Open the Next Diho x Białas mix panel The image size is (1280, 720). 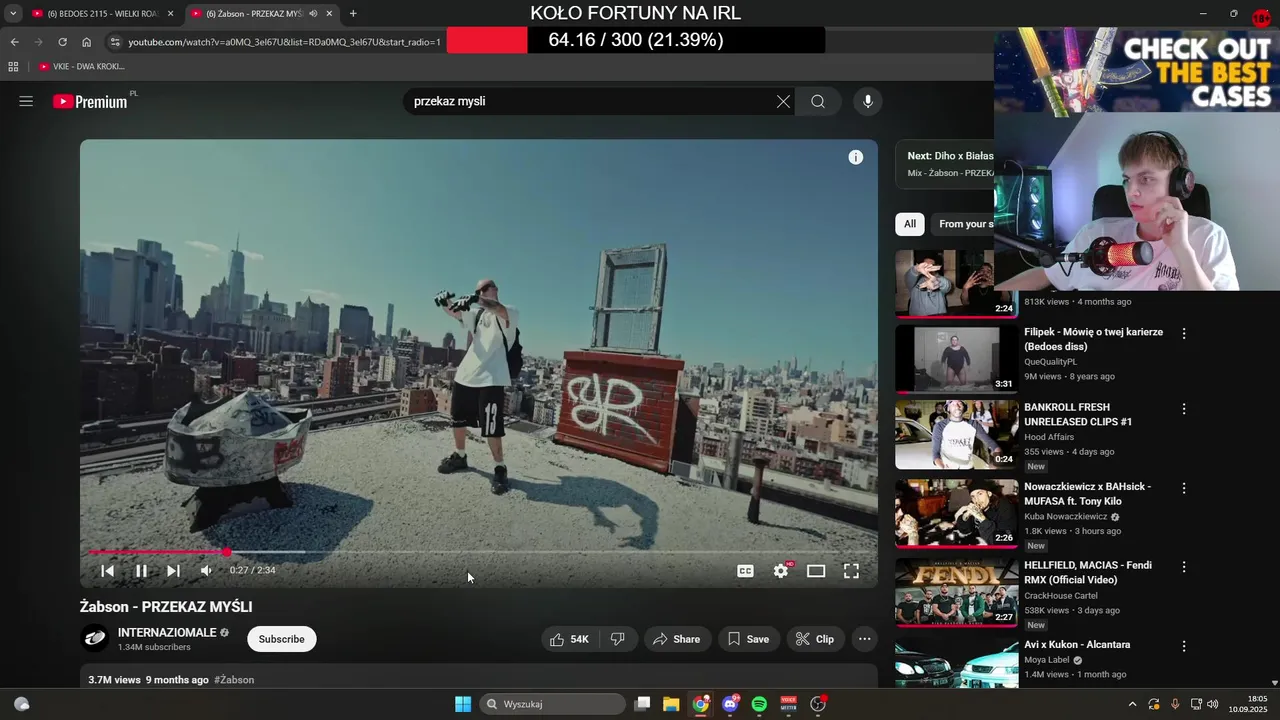[x=945, y=164]
